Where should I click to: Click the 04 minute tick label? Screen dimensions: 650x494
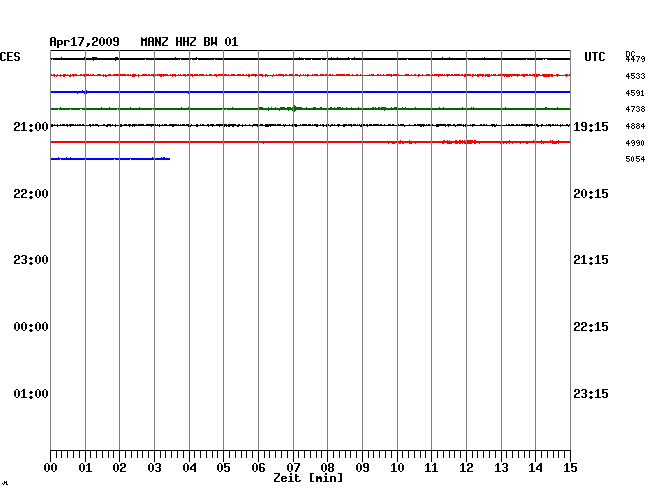point(189,467)
